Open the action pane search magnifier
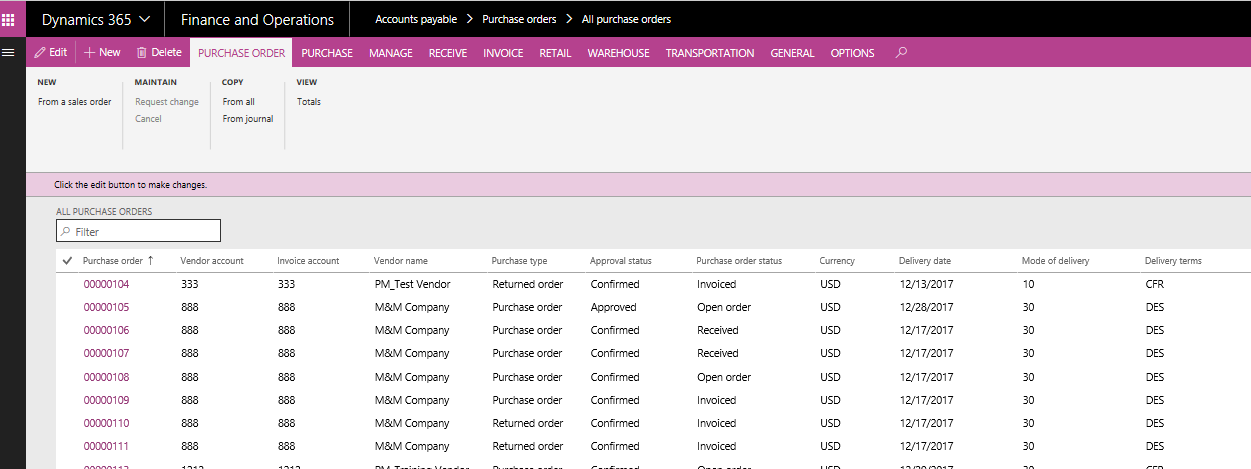 point(901,53)
